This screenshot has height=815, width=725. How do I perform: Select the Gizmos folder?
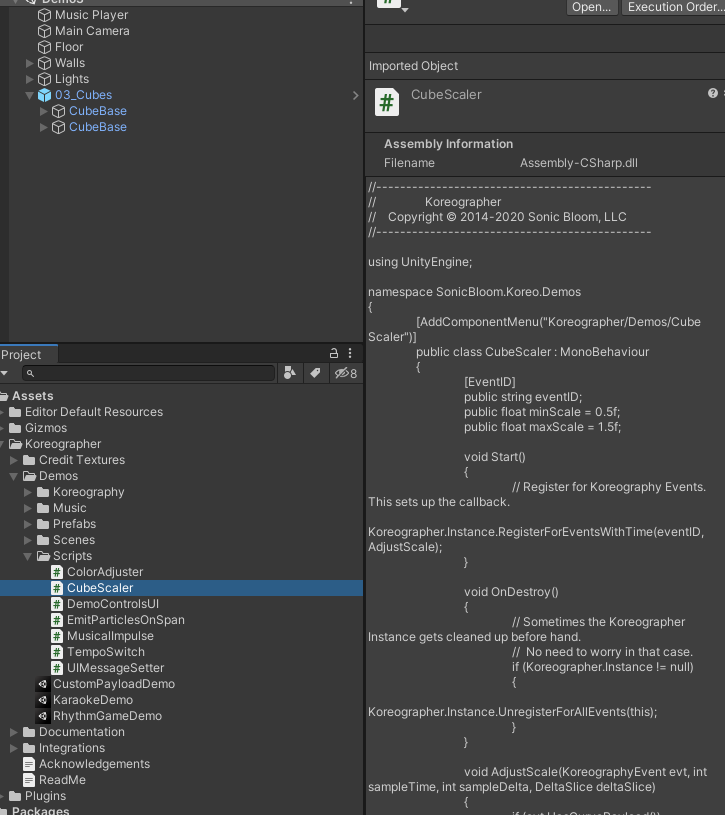click(x=46, y=428)
